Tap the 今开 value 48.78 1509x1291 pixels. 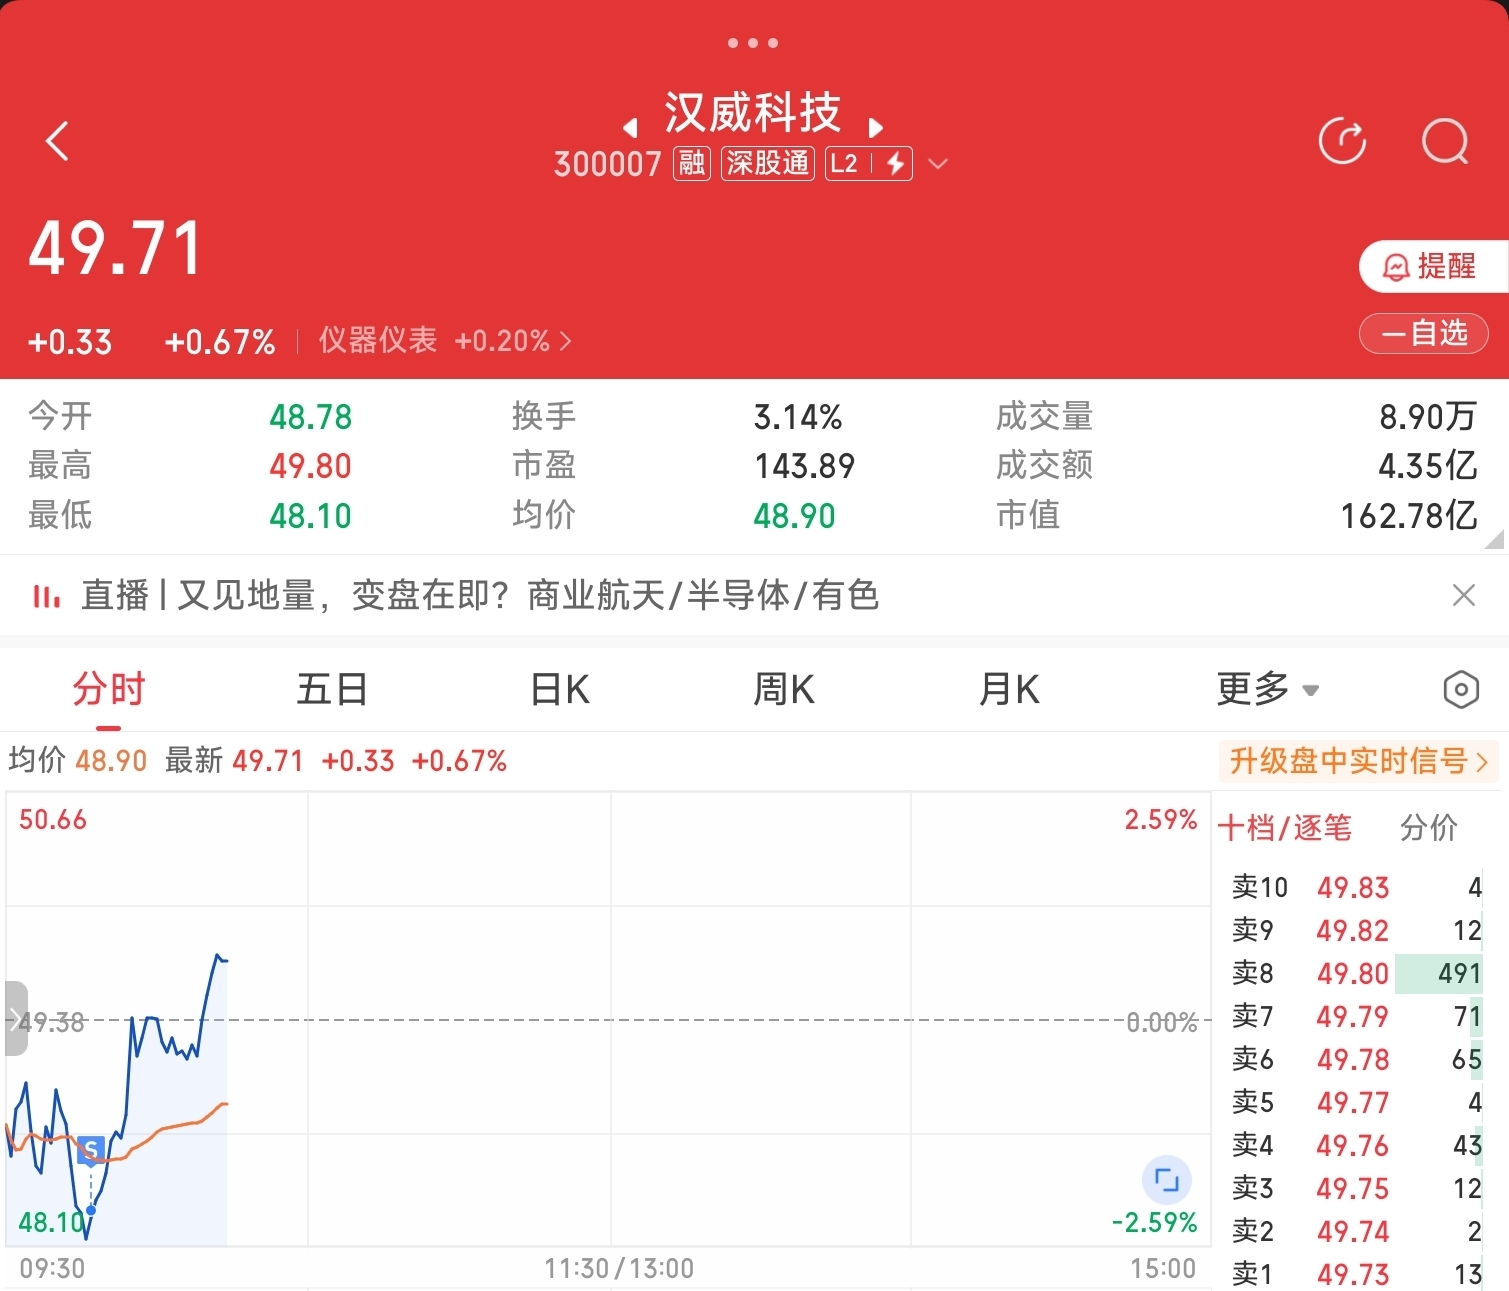click(x=310, y=417)
